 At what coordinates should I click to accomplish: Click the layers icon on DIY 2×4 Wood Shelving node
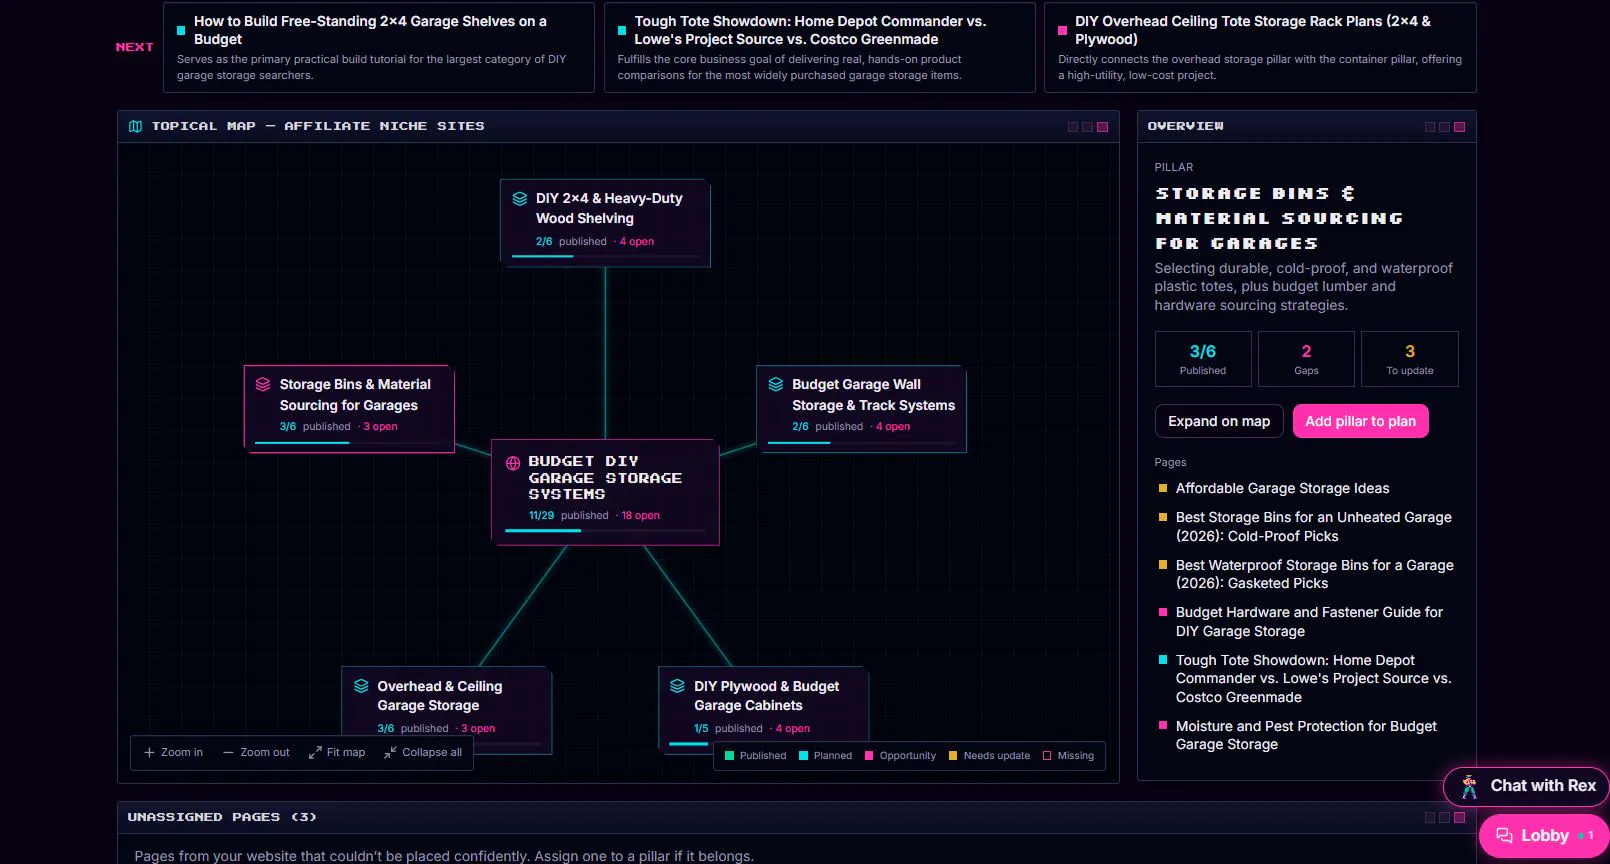click(x=520, y=199)
